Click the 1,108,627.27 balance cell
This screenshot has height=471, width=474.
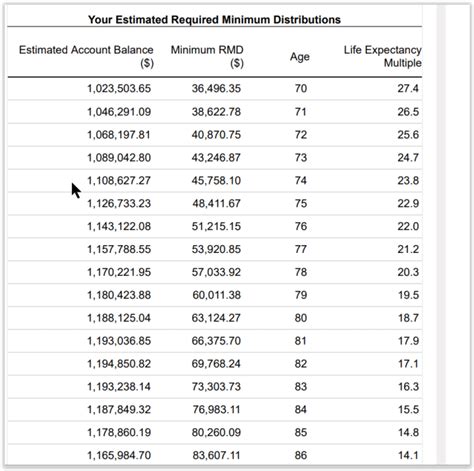pos(119,181)
